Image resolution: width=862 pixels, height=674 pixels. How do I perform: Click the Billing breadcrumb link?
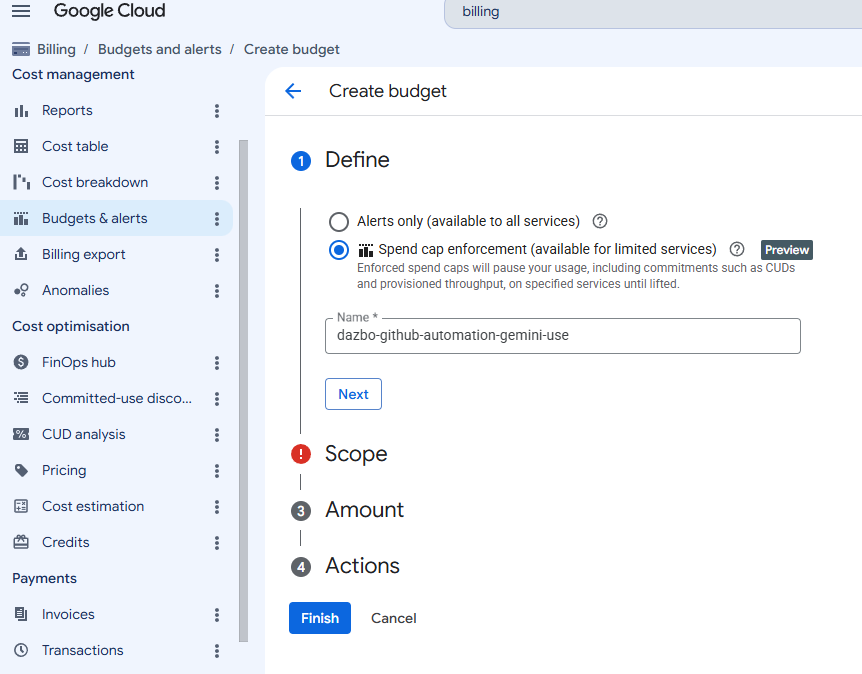pyautogui.click(x=56, y=49)
